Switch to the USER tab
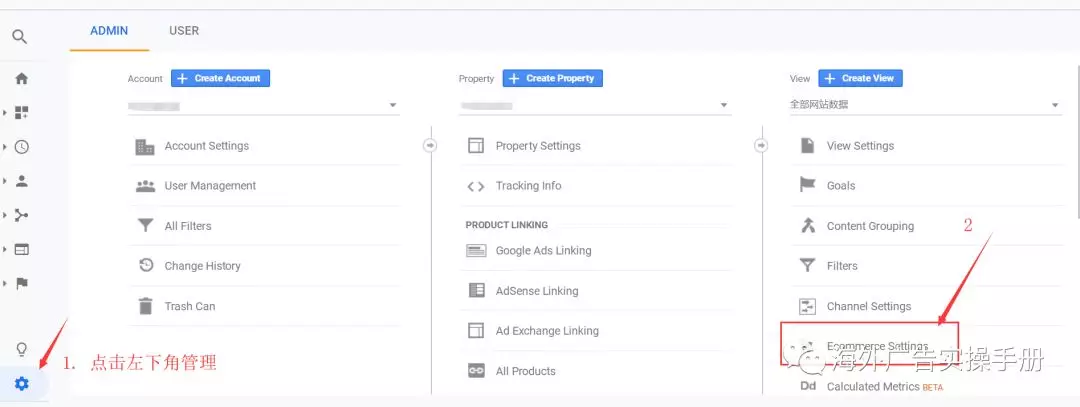 click(x=184, y=31)
